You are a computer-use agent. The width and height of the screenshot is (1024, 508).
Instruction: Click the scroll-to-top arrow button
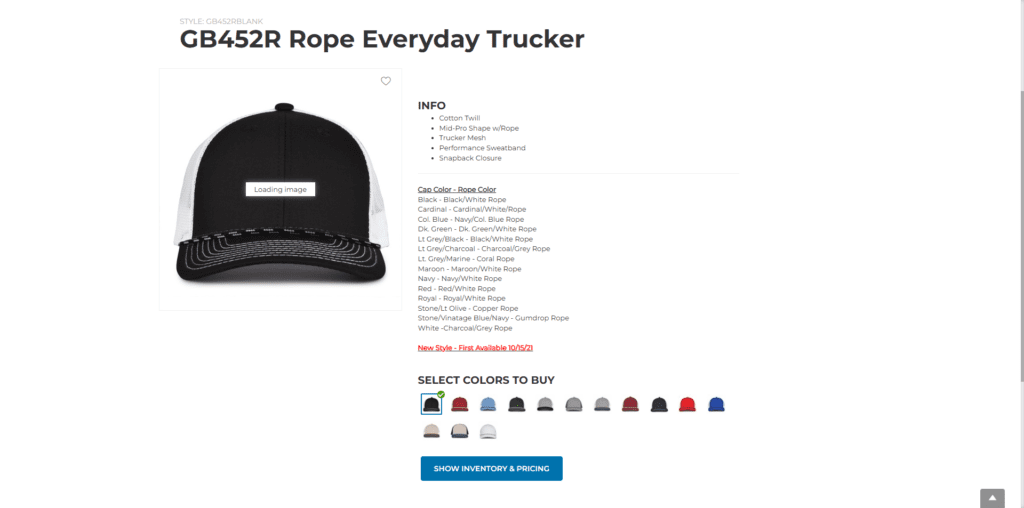992,498
